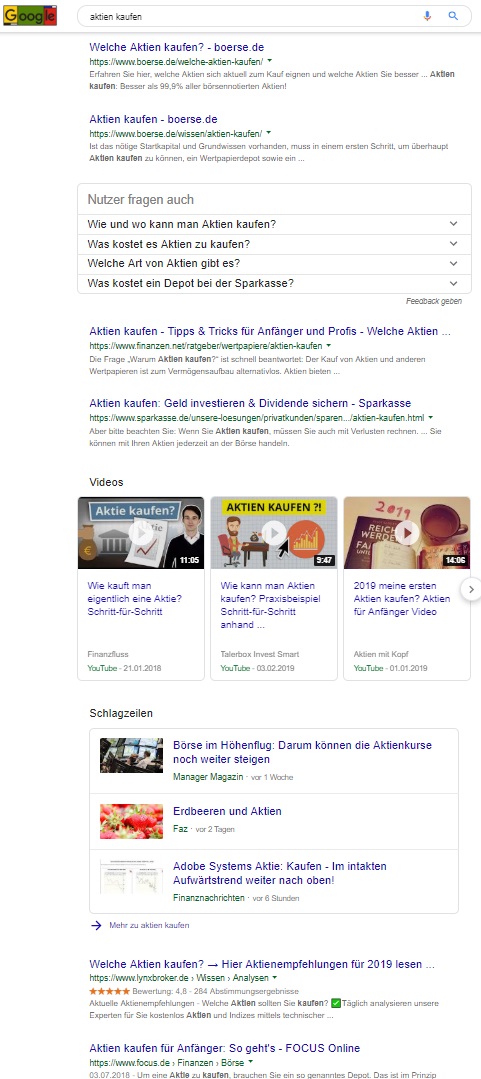Expand 'Was kostet es Aktien zu kaufen?'
Screen dimensions: 481x1079
pyautogui.click(x=274, y=244)
